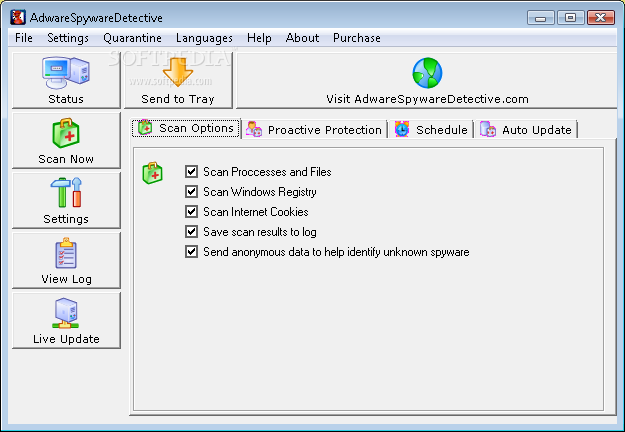Image resolution: width=625 pixels, height=432 pixels.
Task: Maximize the AdwareSpywareDetective window
Action: [570, 18]
